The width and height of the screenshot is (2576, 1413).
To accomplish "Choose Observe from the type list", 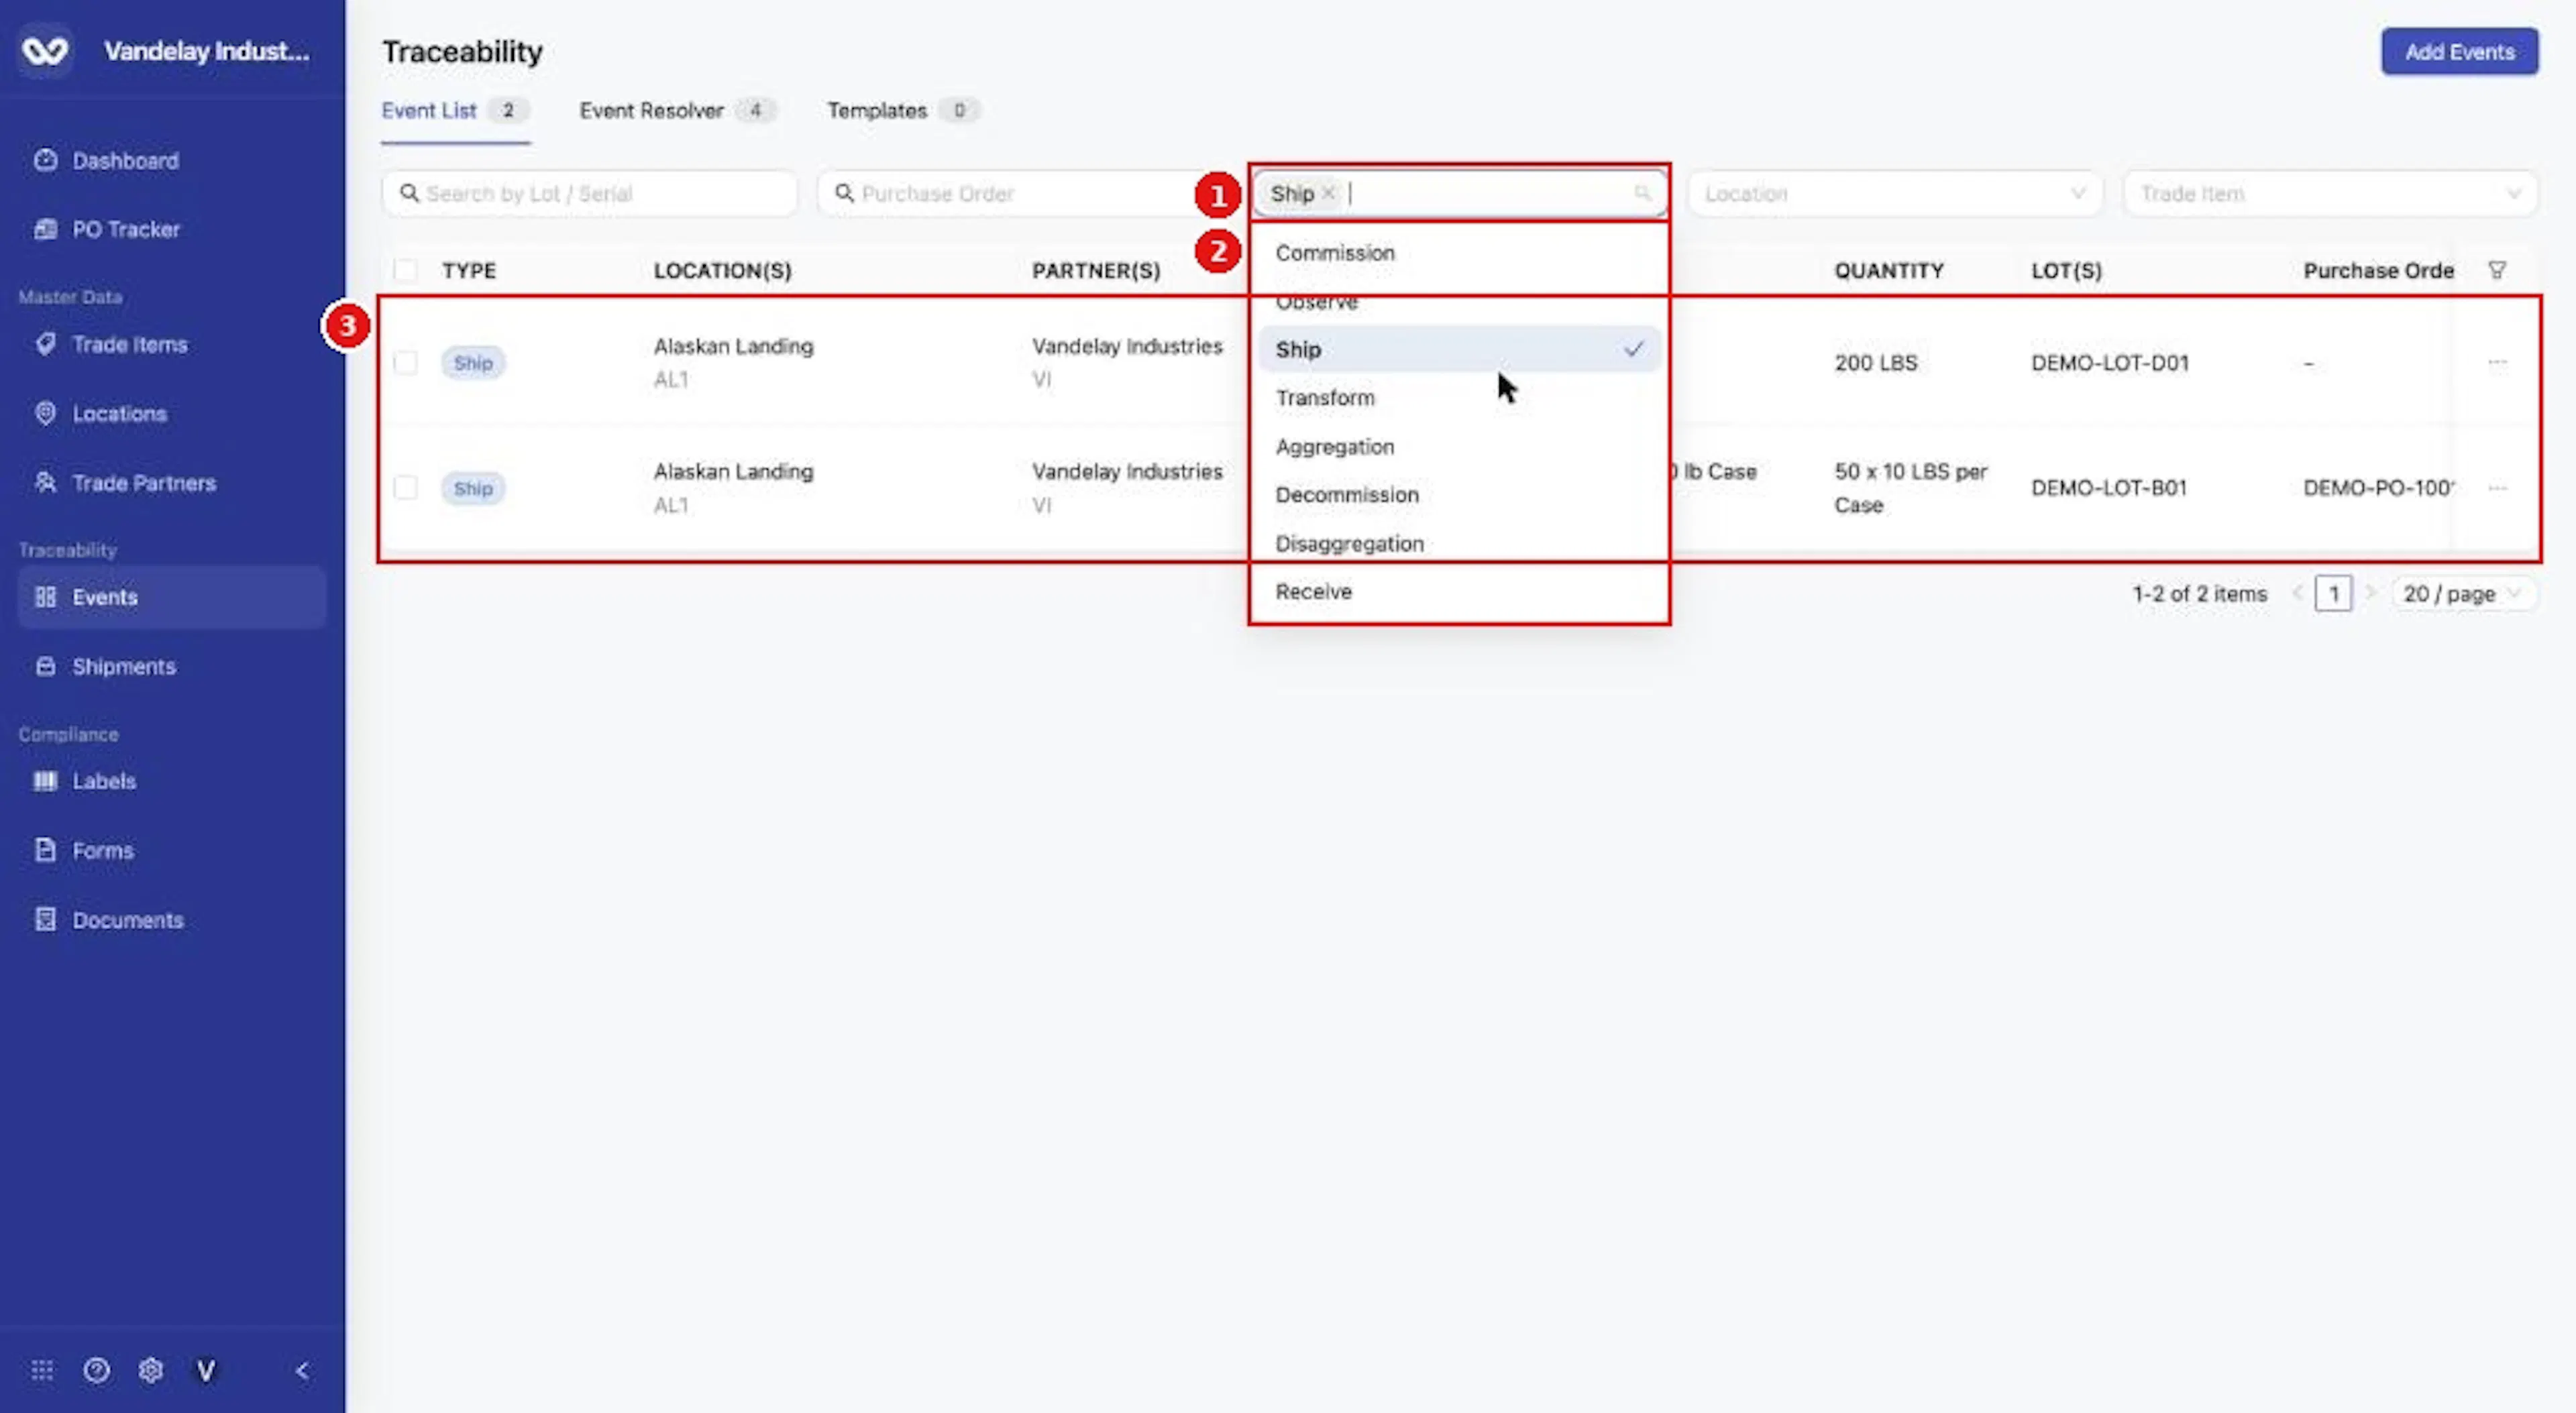I will tap(1459, 301).
